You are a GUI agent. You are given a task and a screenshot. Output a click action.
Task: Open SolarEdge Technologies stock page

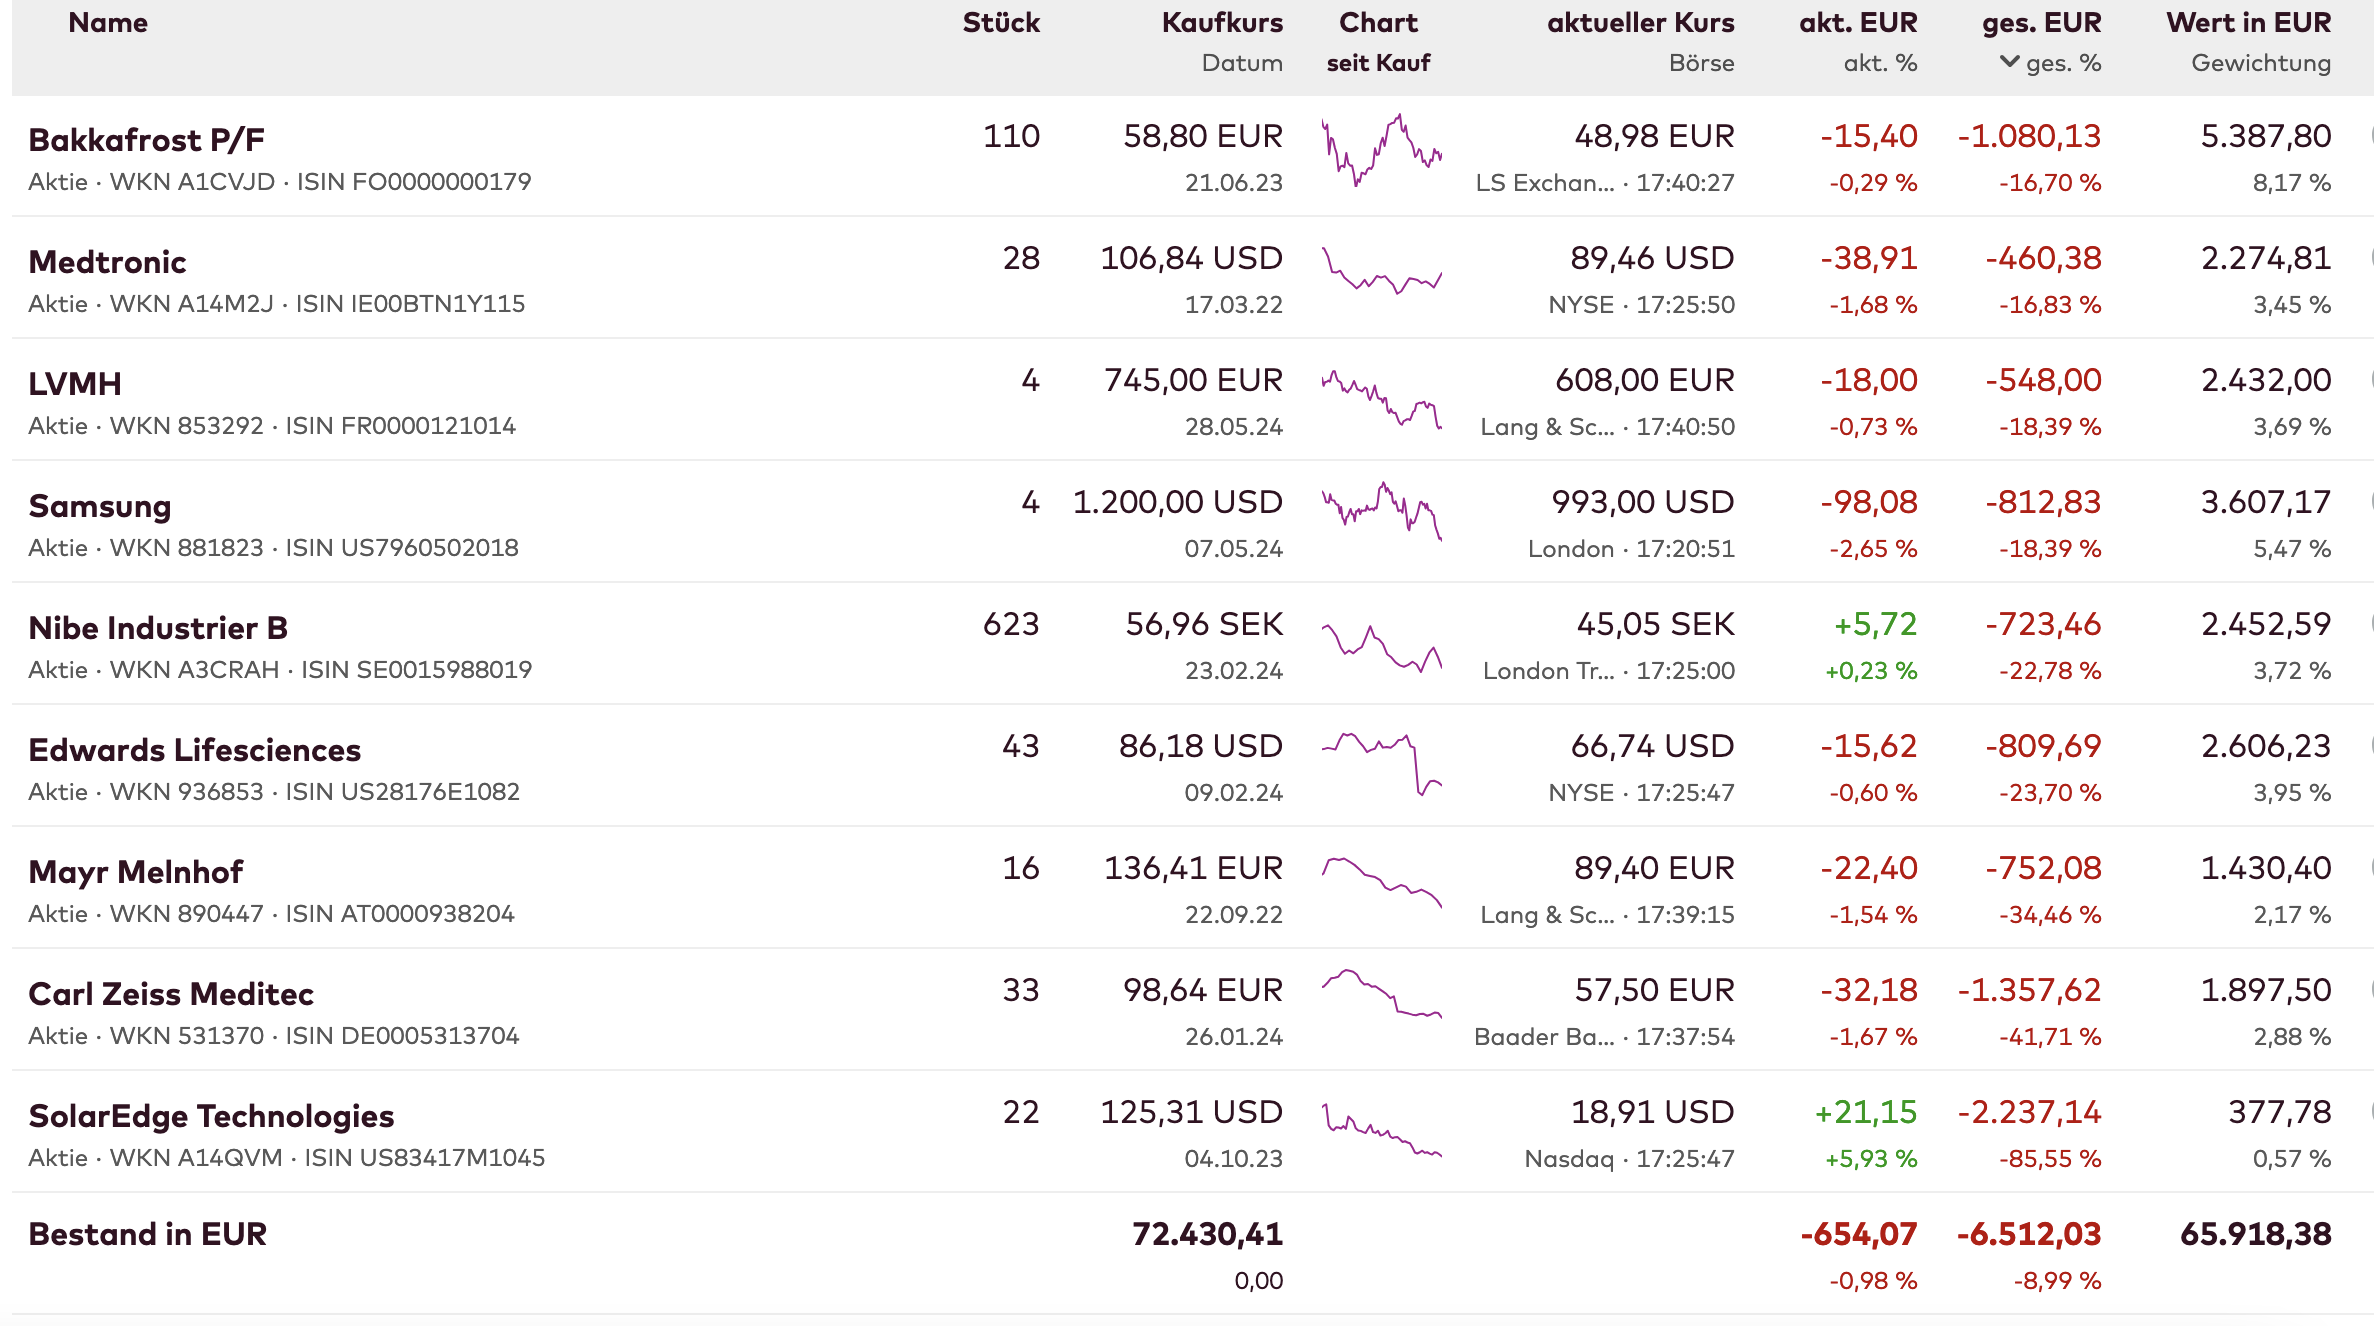[211, 1116]
